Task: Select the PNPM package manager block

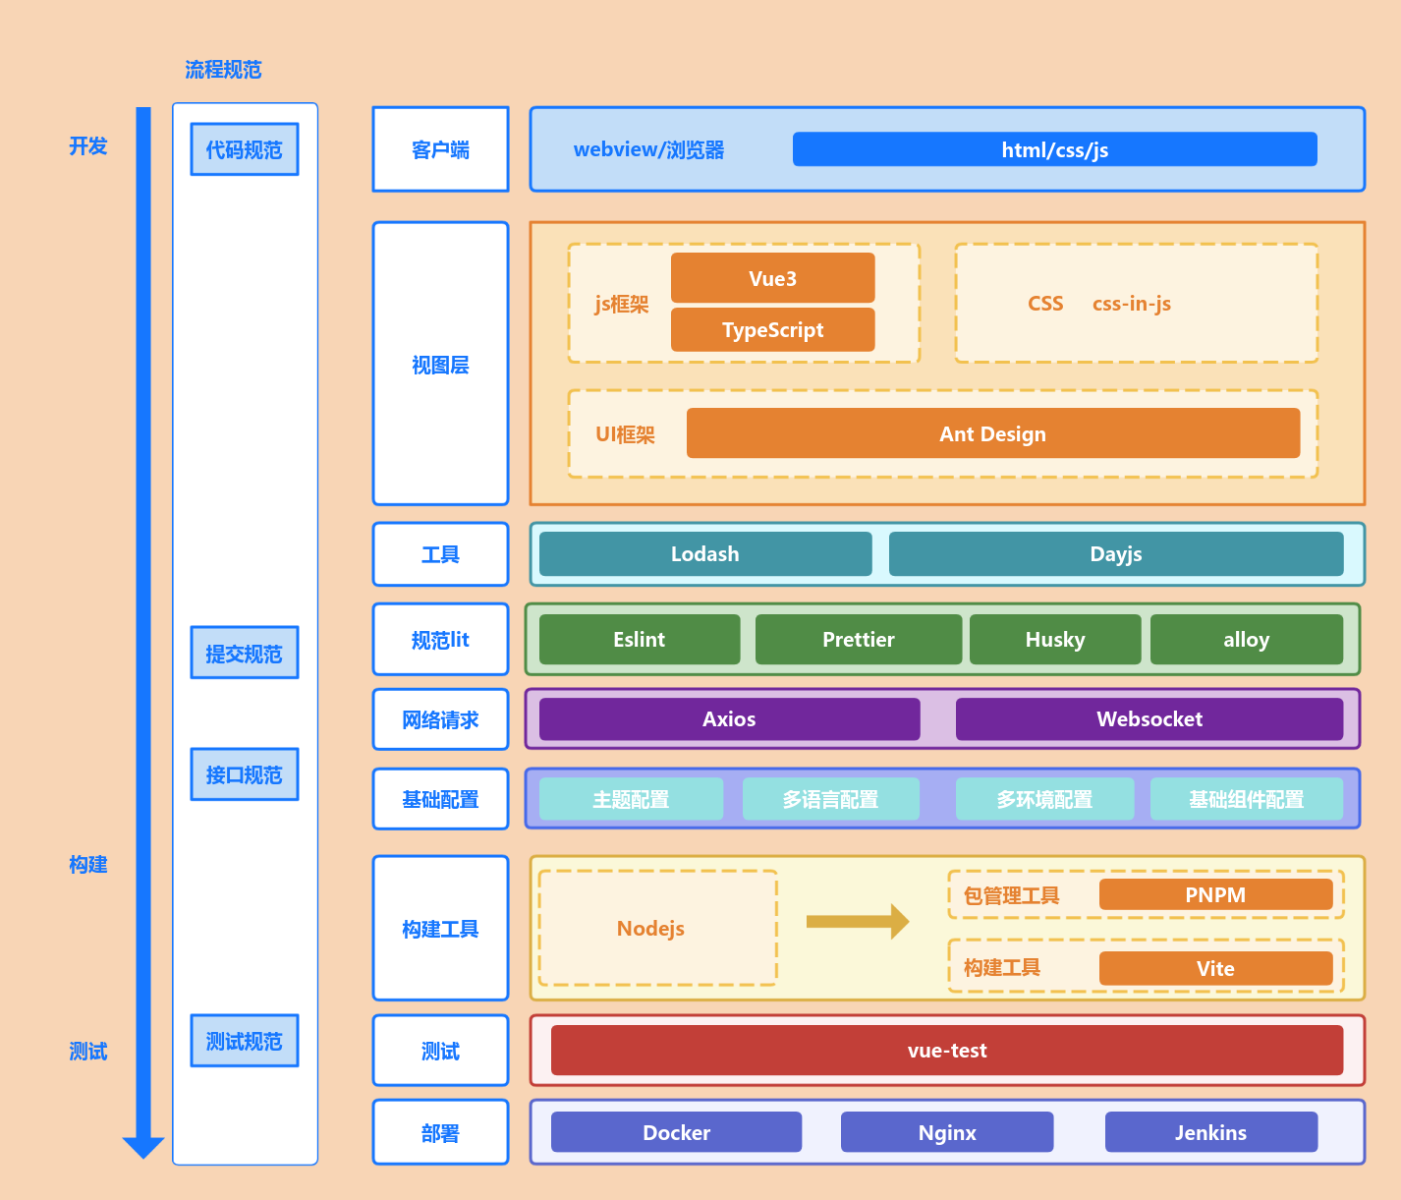Action: [x=1215, y=895]
